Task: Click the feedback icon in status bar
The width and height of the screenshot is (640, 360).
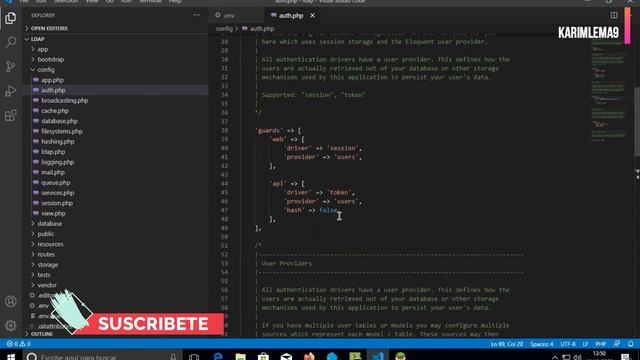Action: point(617,344)
